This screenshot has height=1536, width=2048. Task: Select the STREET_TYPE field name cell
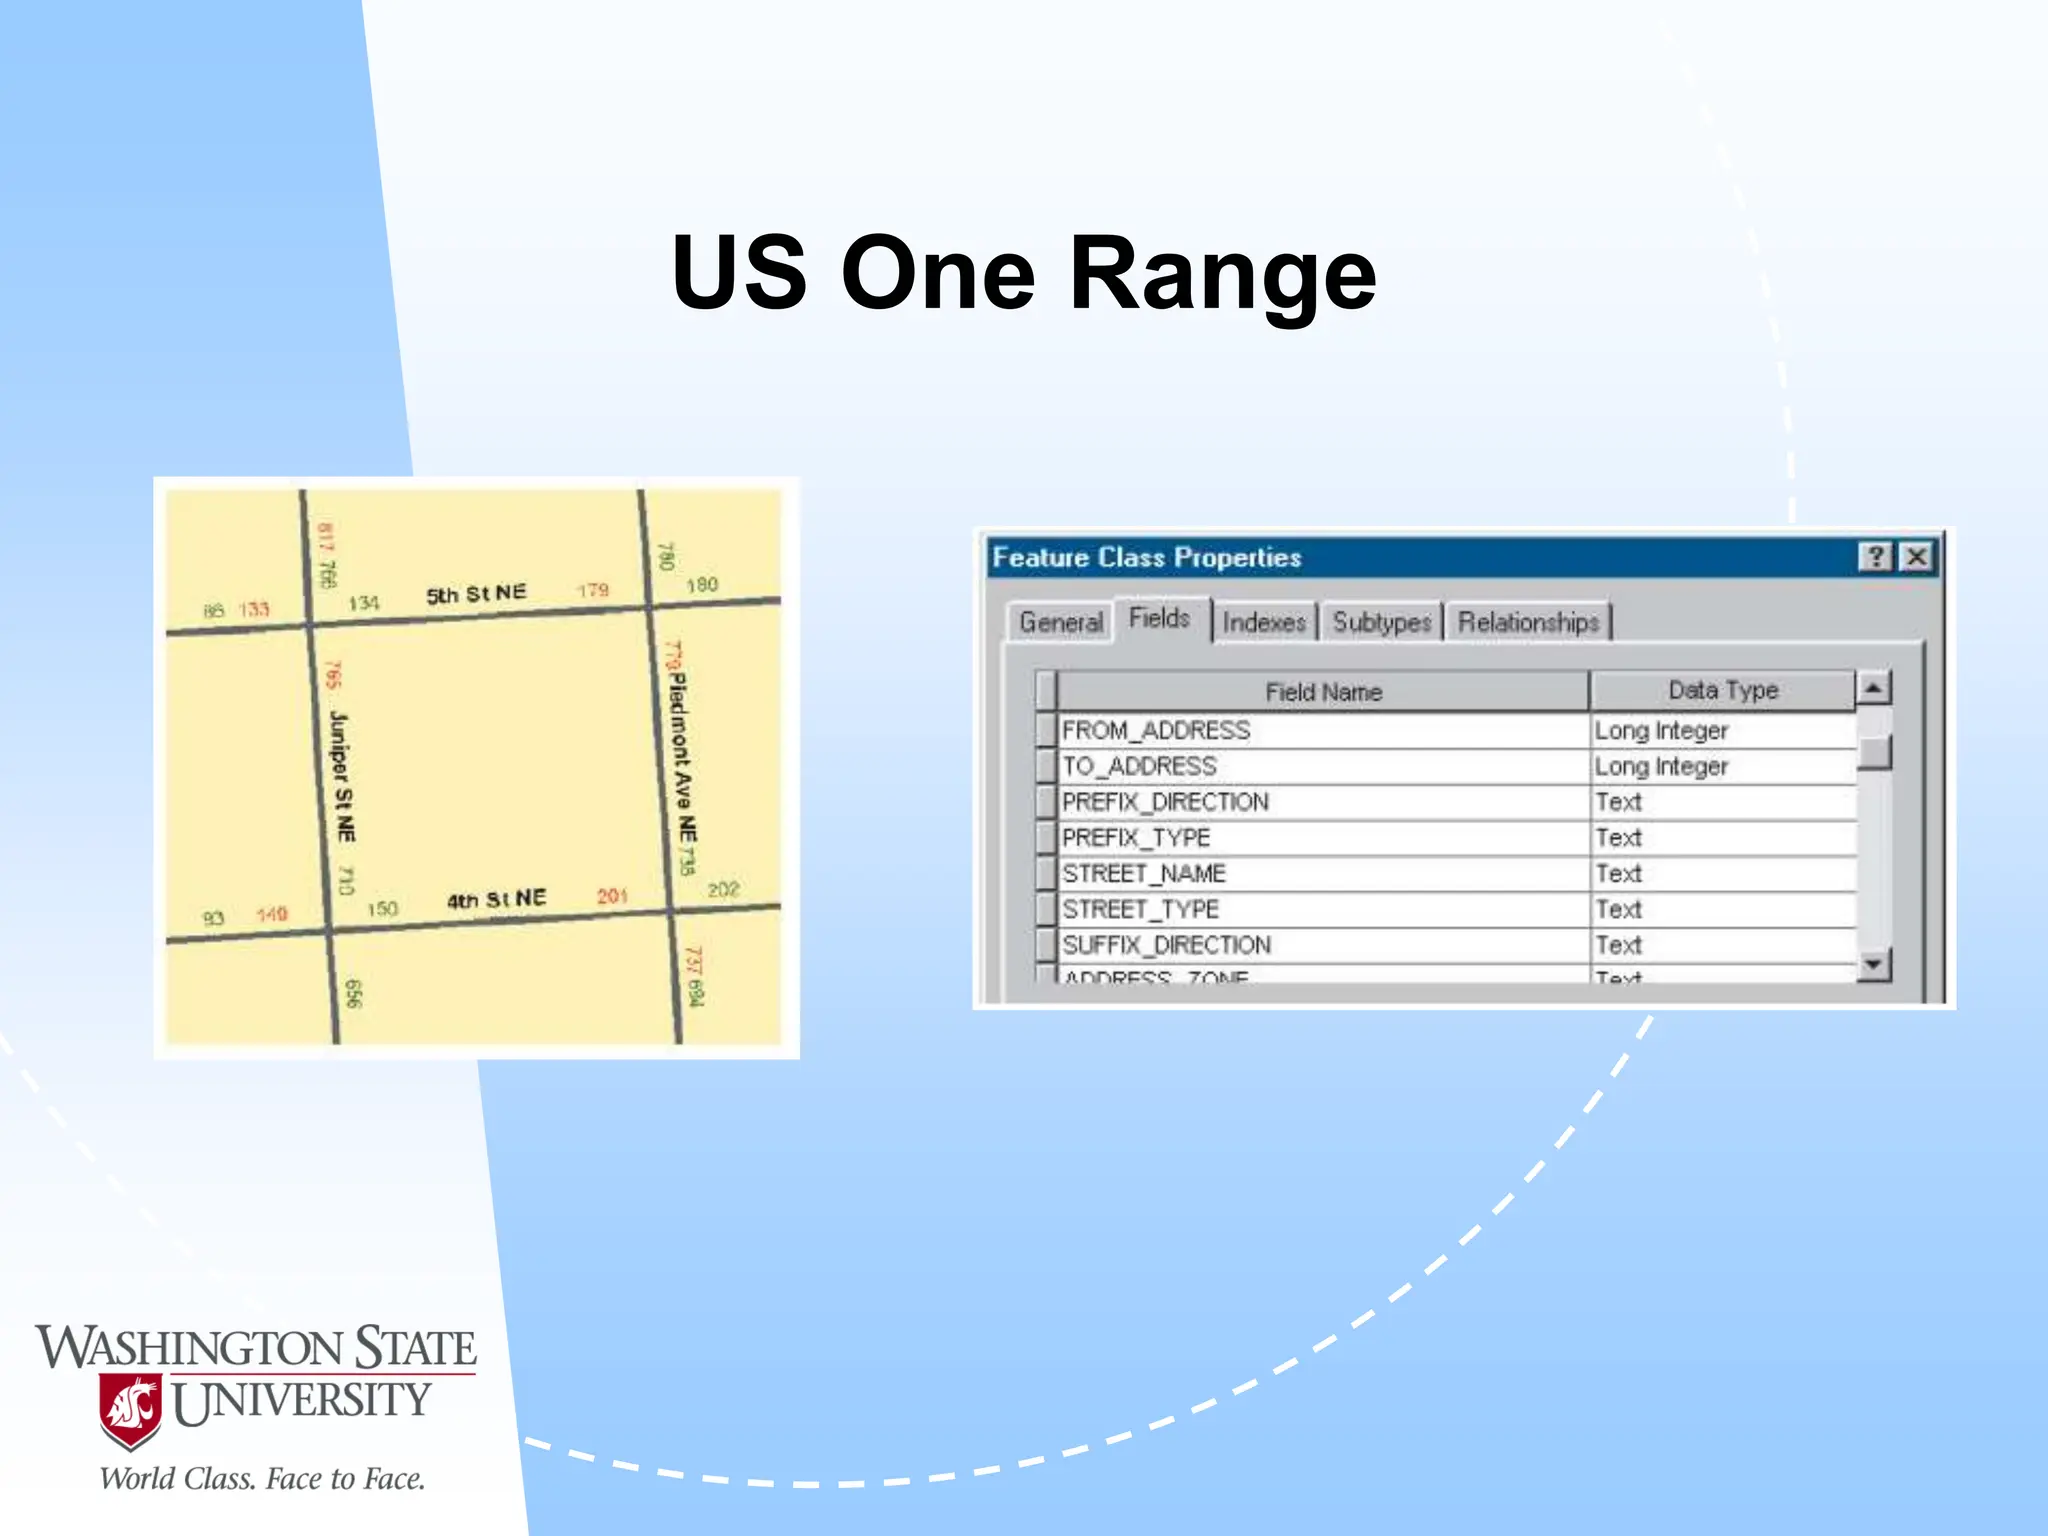1323,910
